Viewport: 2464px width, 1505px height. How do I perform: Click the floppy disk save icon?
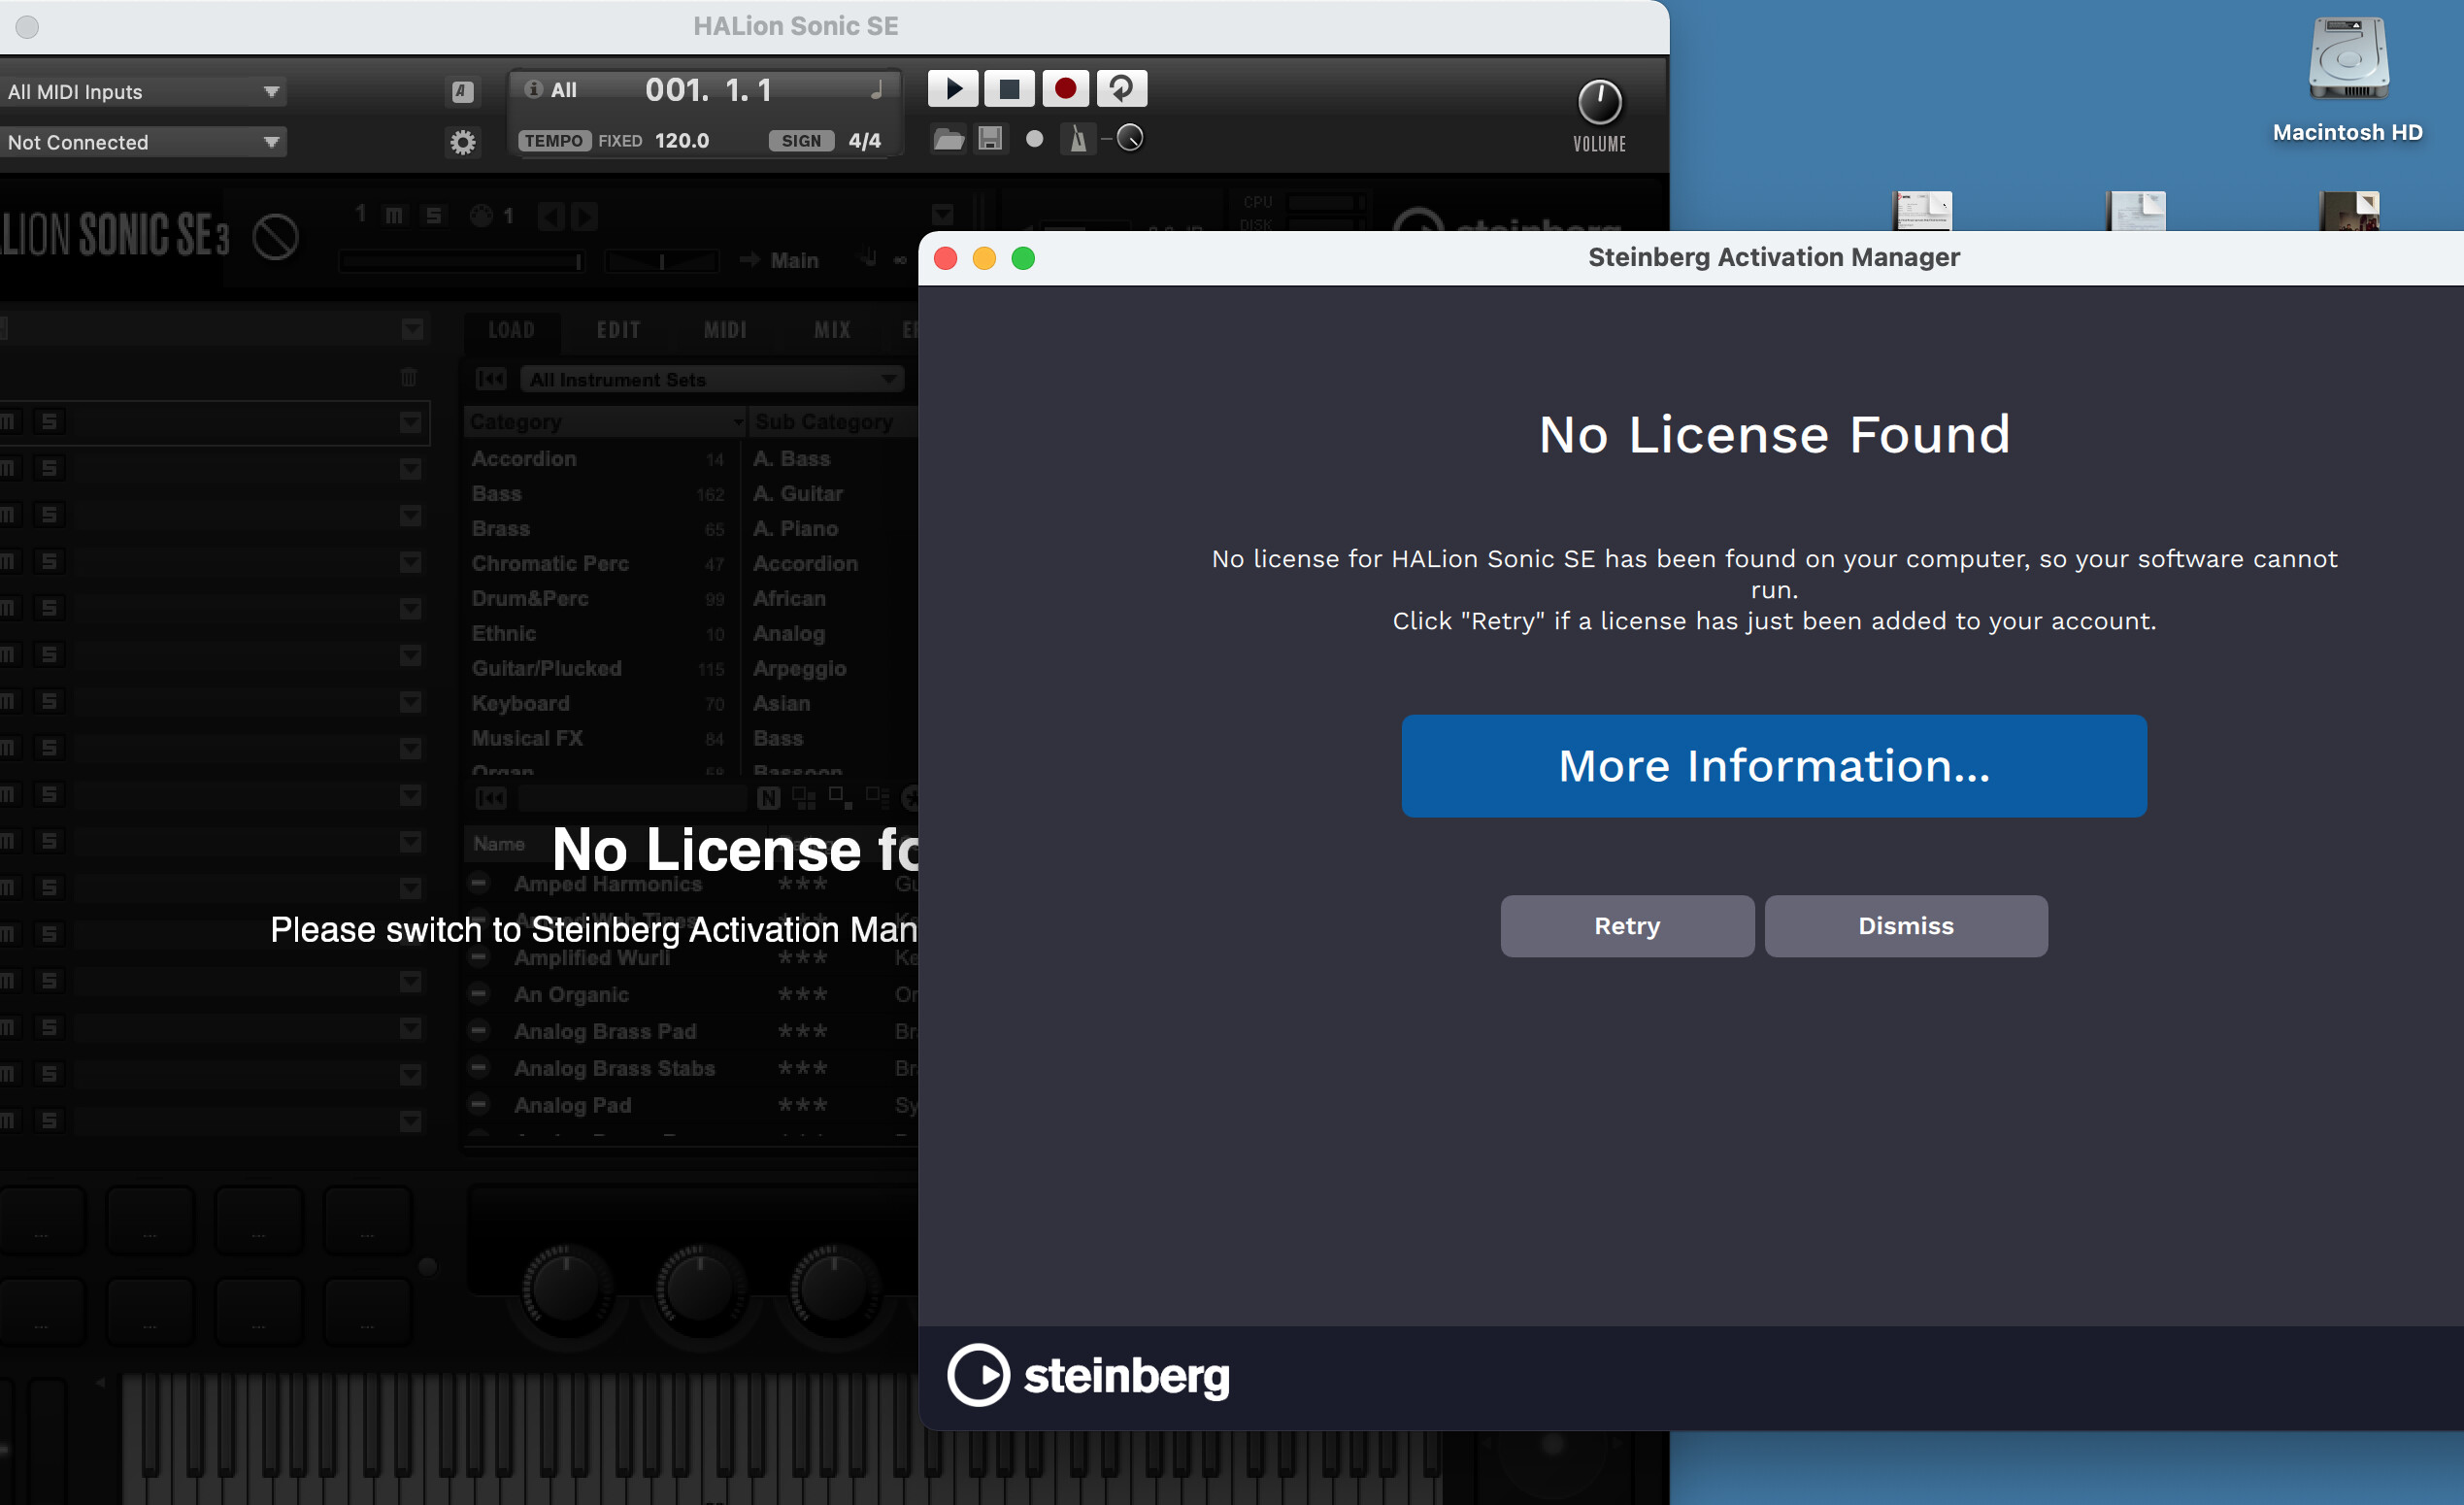(x=990, y=139)
